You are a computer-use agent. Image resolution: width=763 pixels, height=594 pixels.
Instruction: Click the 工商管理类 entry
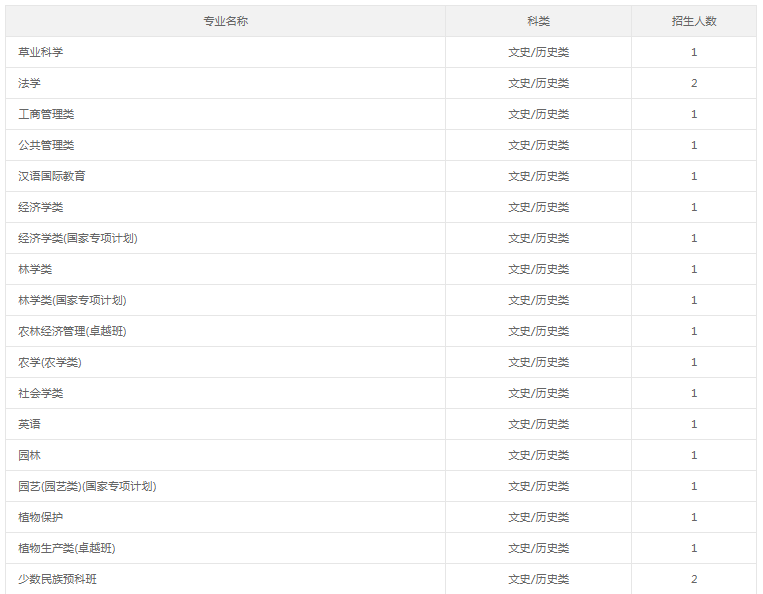[46, 114]
